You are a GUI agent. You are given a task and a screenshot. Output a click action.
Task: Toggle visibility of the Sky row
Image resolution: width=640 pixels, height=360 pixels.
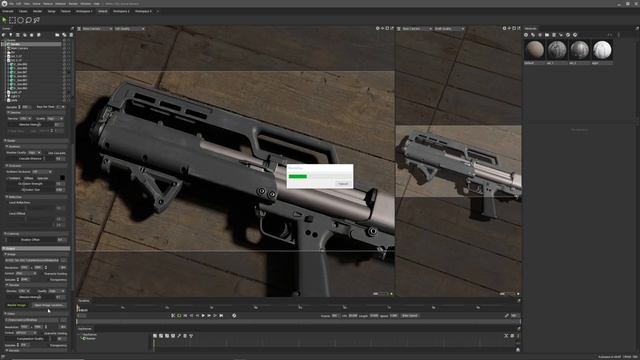(64, 52)
